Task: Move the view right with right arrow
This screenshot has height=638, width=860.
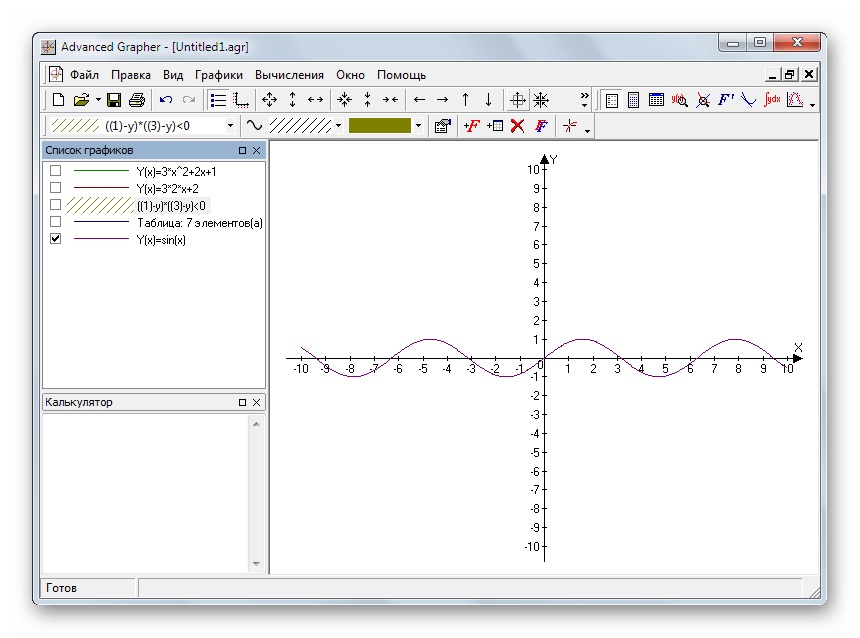Action: pyautogui.click(x=442, y=100)
